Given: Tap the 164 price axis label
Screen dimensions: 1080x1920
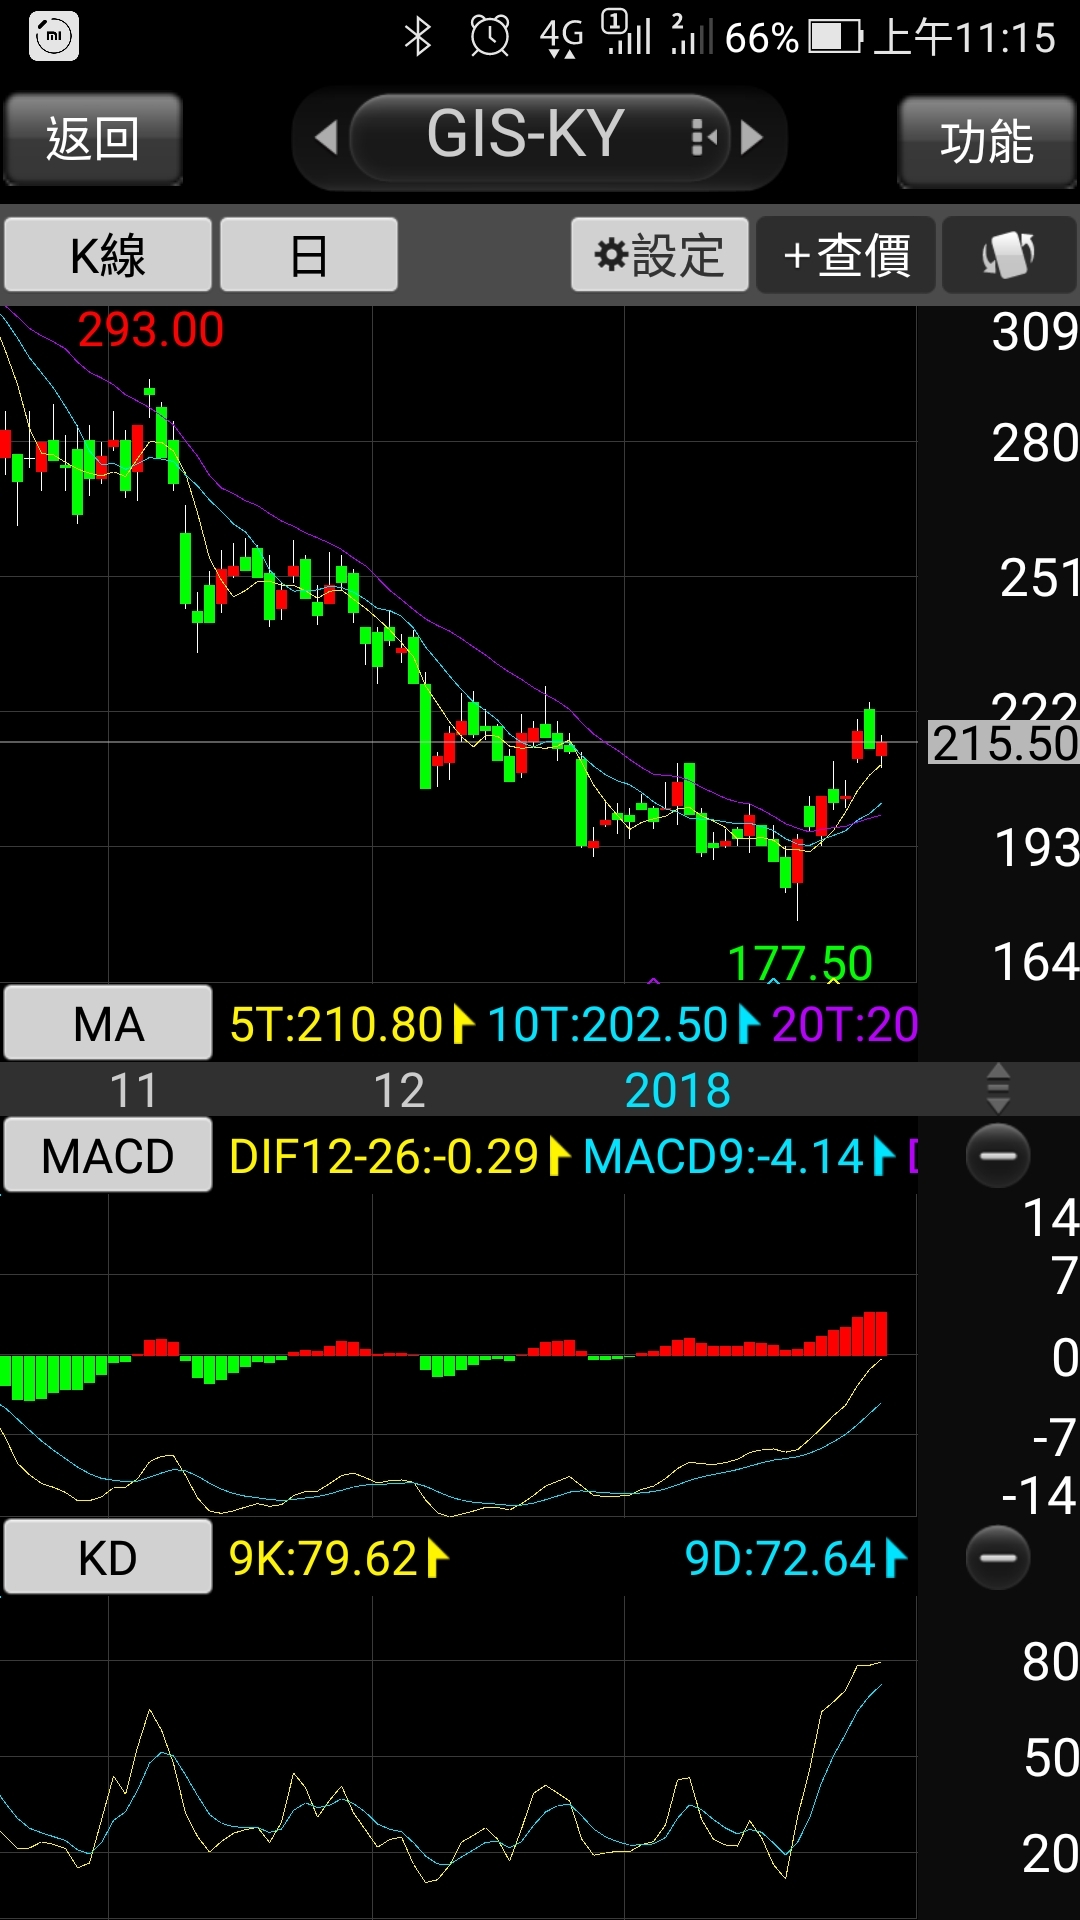Looking at the screenshot, I should (x=1036, y=961).
